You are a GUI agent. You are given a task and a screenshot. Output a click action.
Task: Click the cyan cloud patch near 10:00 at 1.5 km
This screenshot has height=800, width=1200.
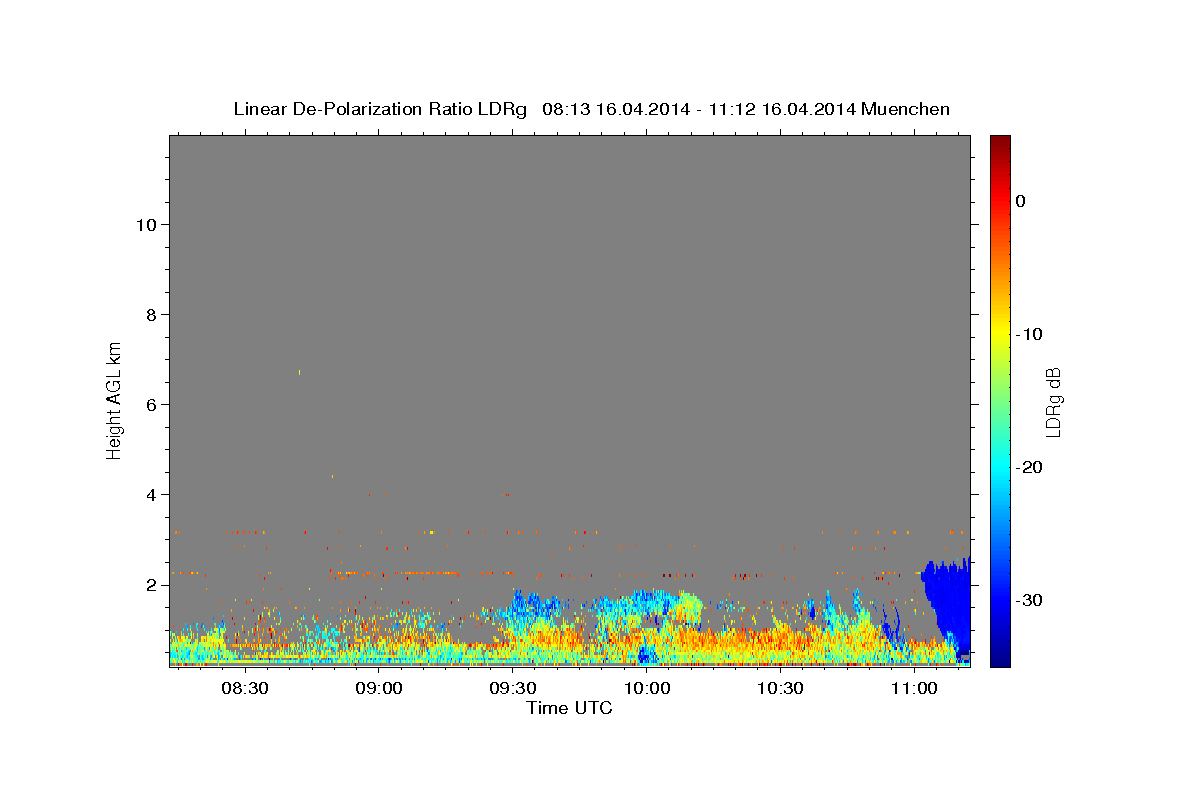[640, 603]
